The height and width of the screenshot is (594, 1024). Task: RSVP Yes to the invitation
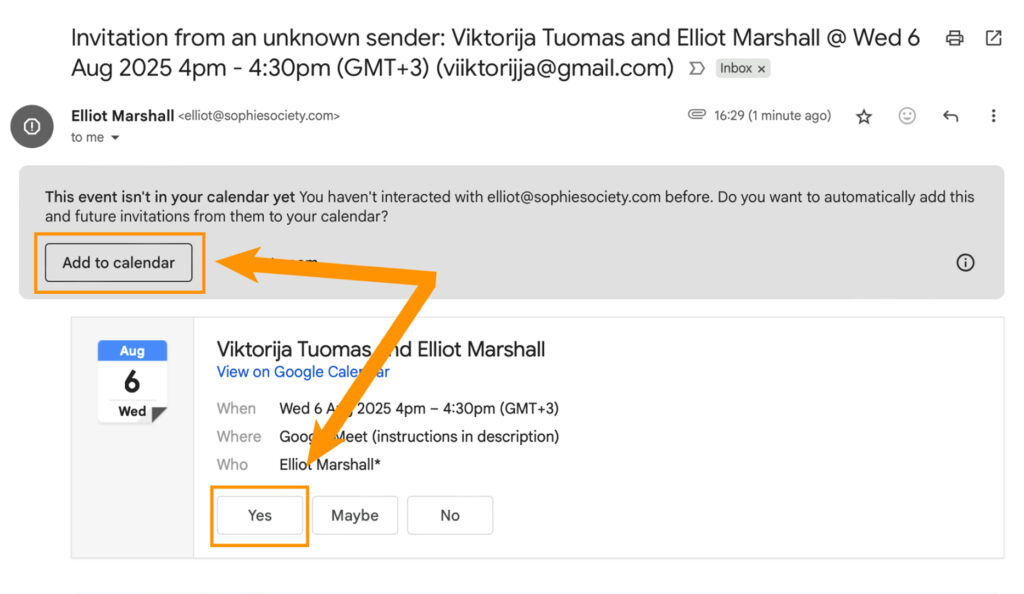coord(260,515)
